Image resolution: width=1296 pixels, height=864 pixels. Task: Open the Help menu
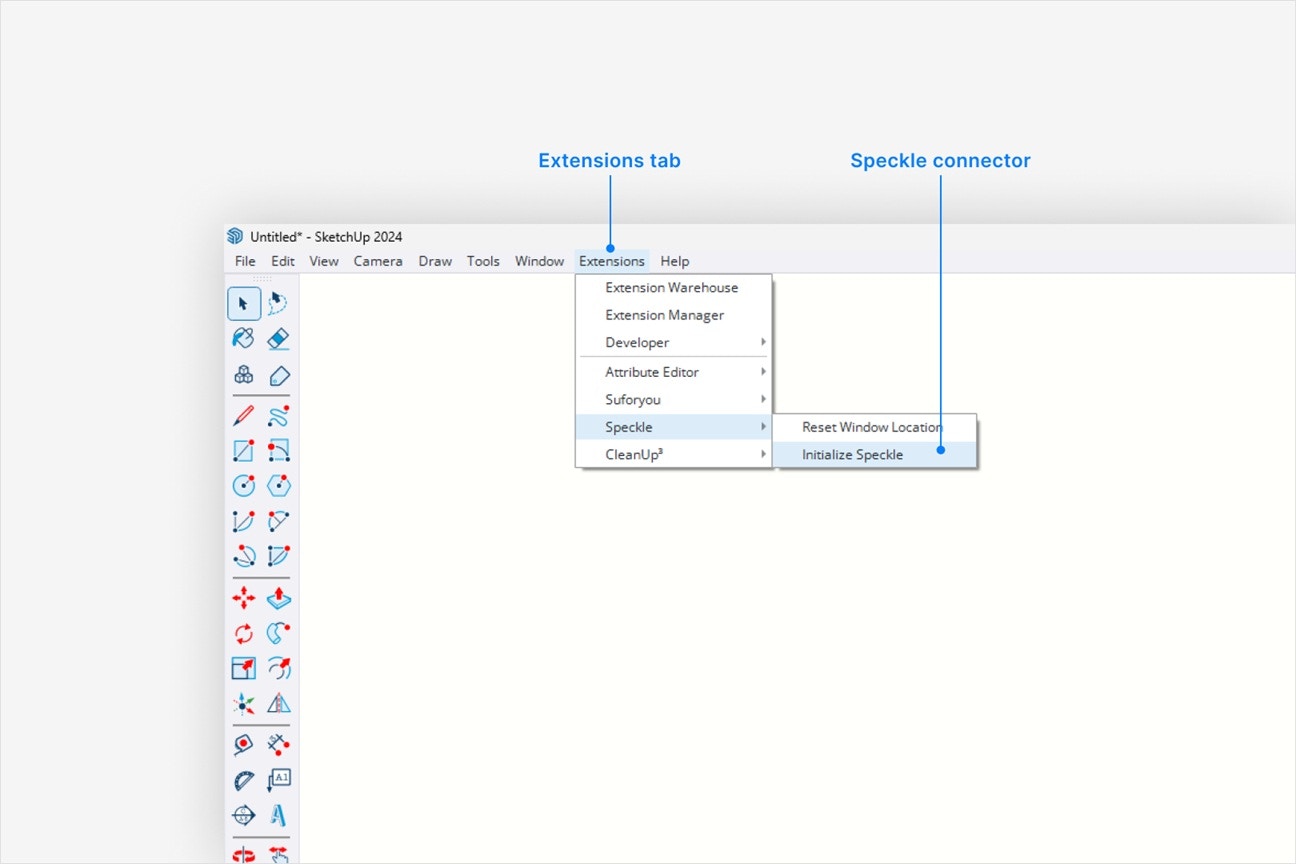[x=675, y=261]
